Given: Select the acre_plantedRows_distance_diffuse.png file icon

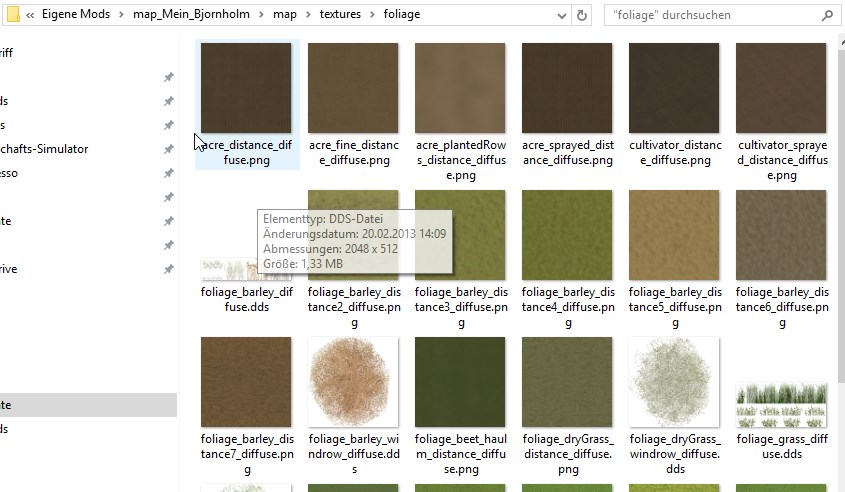Looking at the screenshot, I should click(x=460, y=88).
